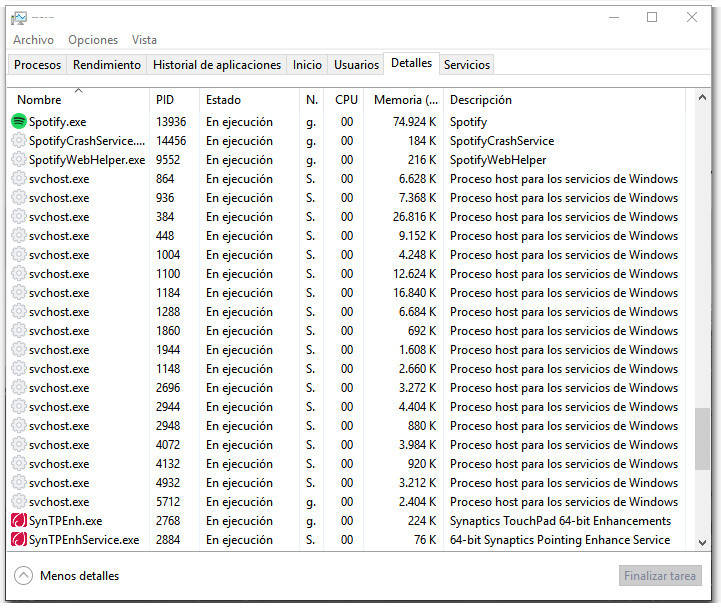Switch to the Rendimiento tab

click(107, 65)
